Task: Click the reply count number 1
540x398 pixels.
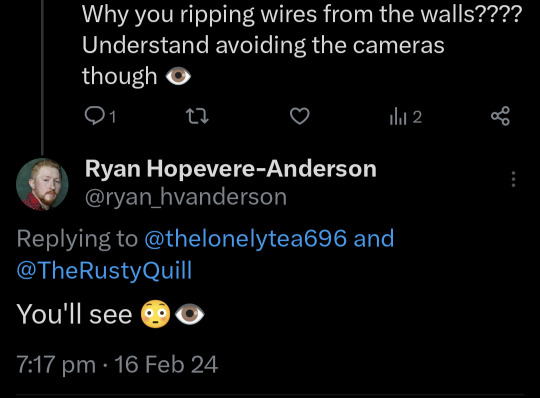Action: pyautogui.click(x=112, y=117)
